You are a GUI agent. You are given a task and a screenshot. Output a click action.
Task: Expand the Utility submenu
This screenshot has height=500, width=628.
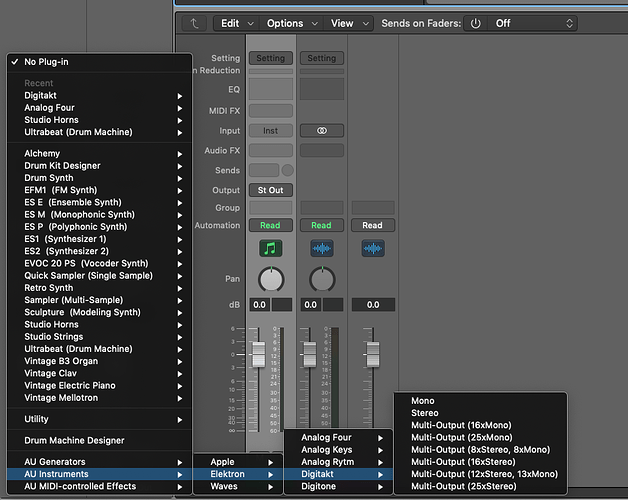tap(100, 419)
